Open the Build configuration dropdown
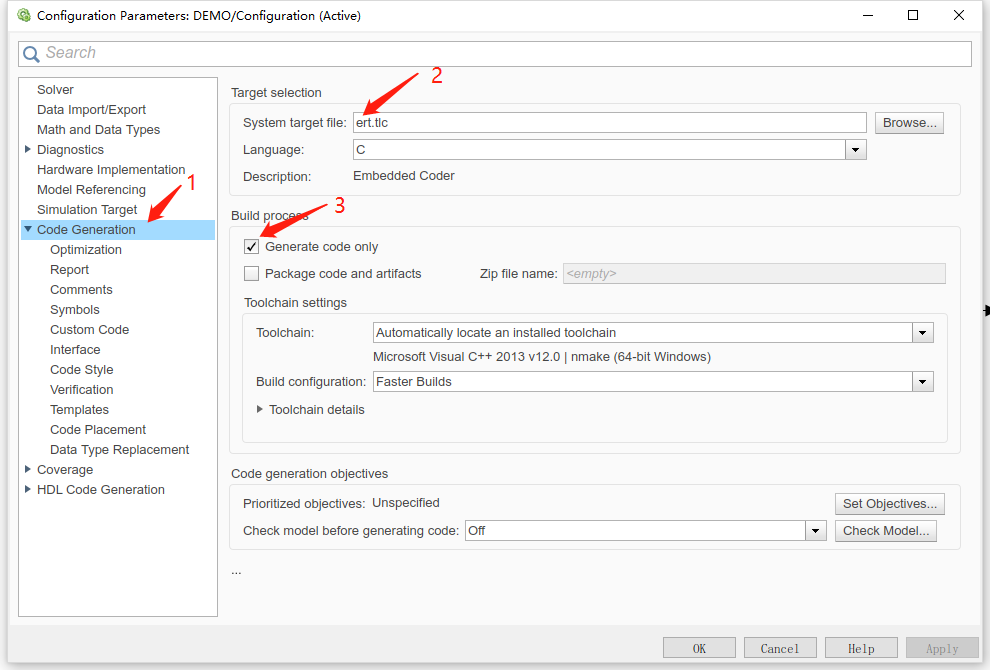The height and width of the screenshot is (670, 990). pyautogui.click(x=922, y=382)
